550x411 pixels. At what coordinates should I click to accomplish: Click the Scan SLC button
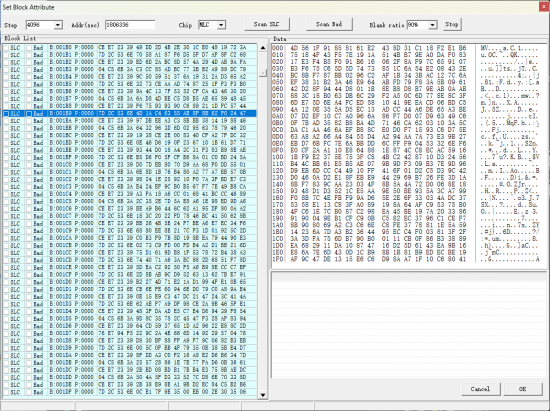[267, 24]
